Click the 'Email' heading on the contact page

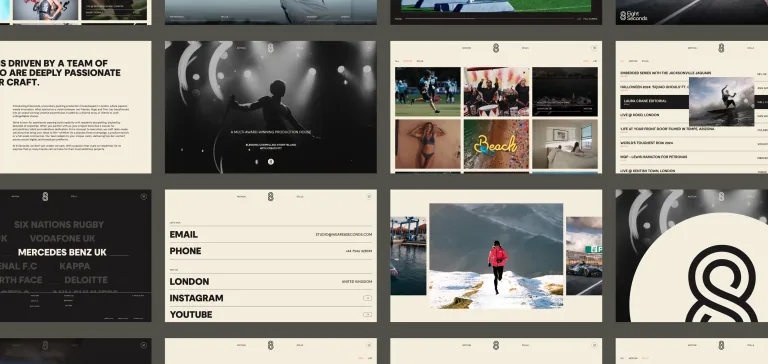(x=184, y=235)
